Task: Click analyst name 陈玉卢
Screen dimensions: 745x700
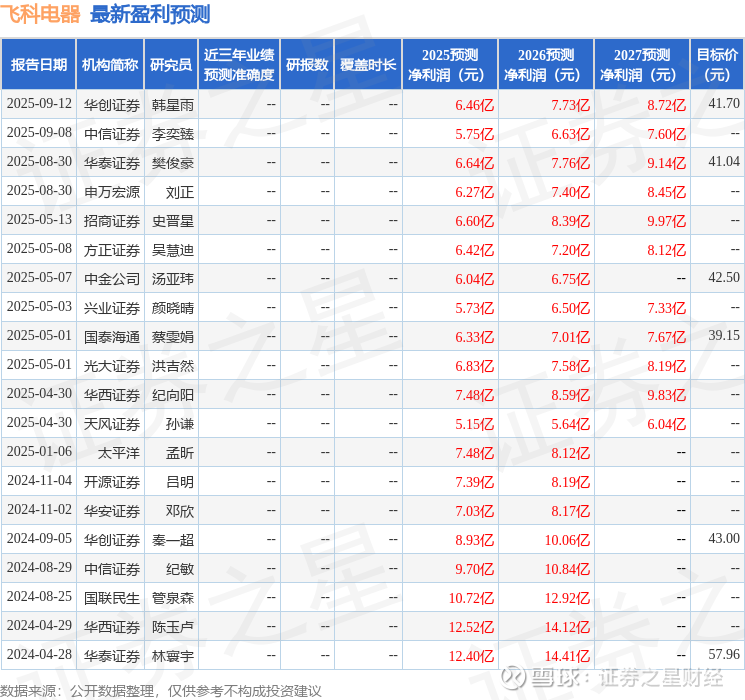Action: [x=172, y=627]
